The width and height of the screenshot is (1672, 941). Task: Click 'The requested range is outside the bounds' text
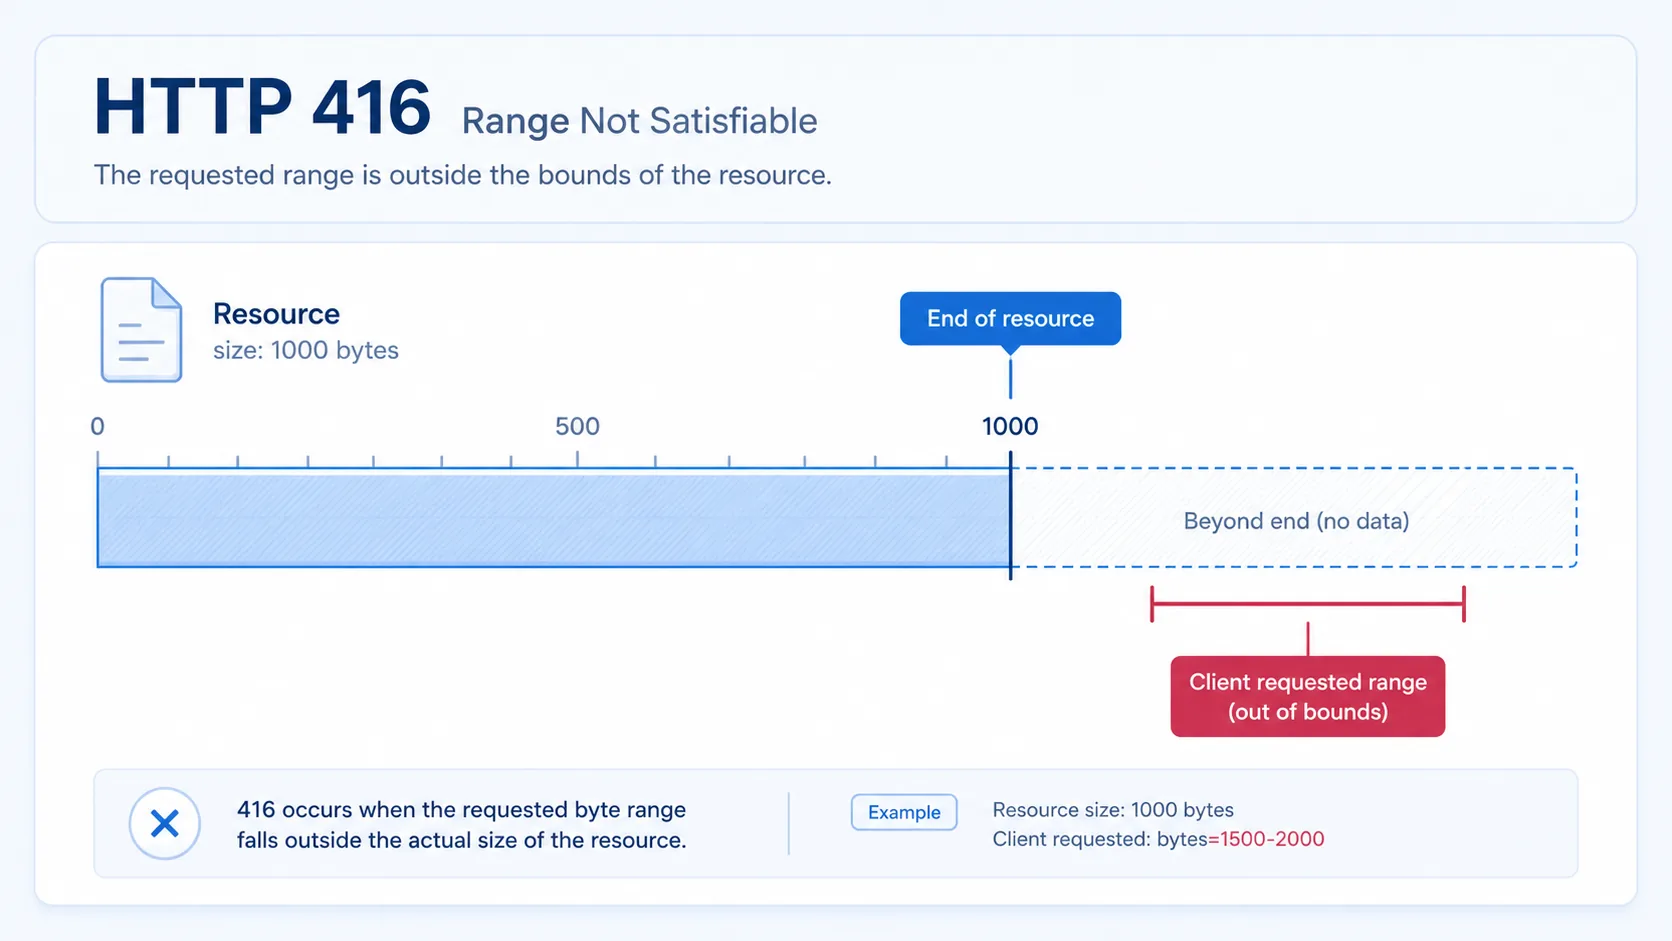coord(463,175)
